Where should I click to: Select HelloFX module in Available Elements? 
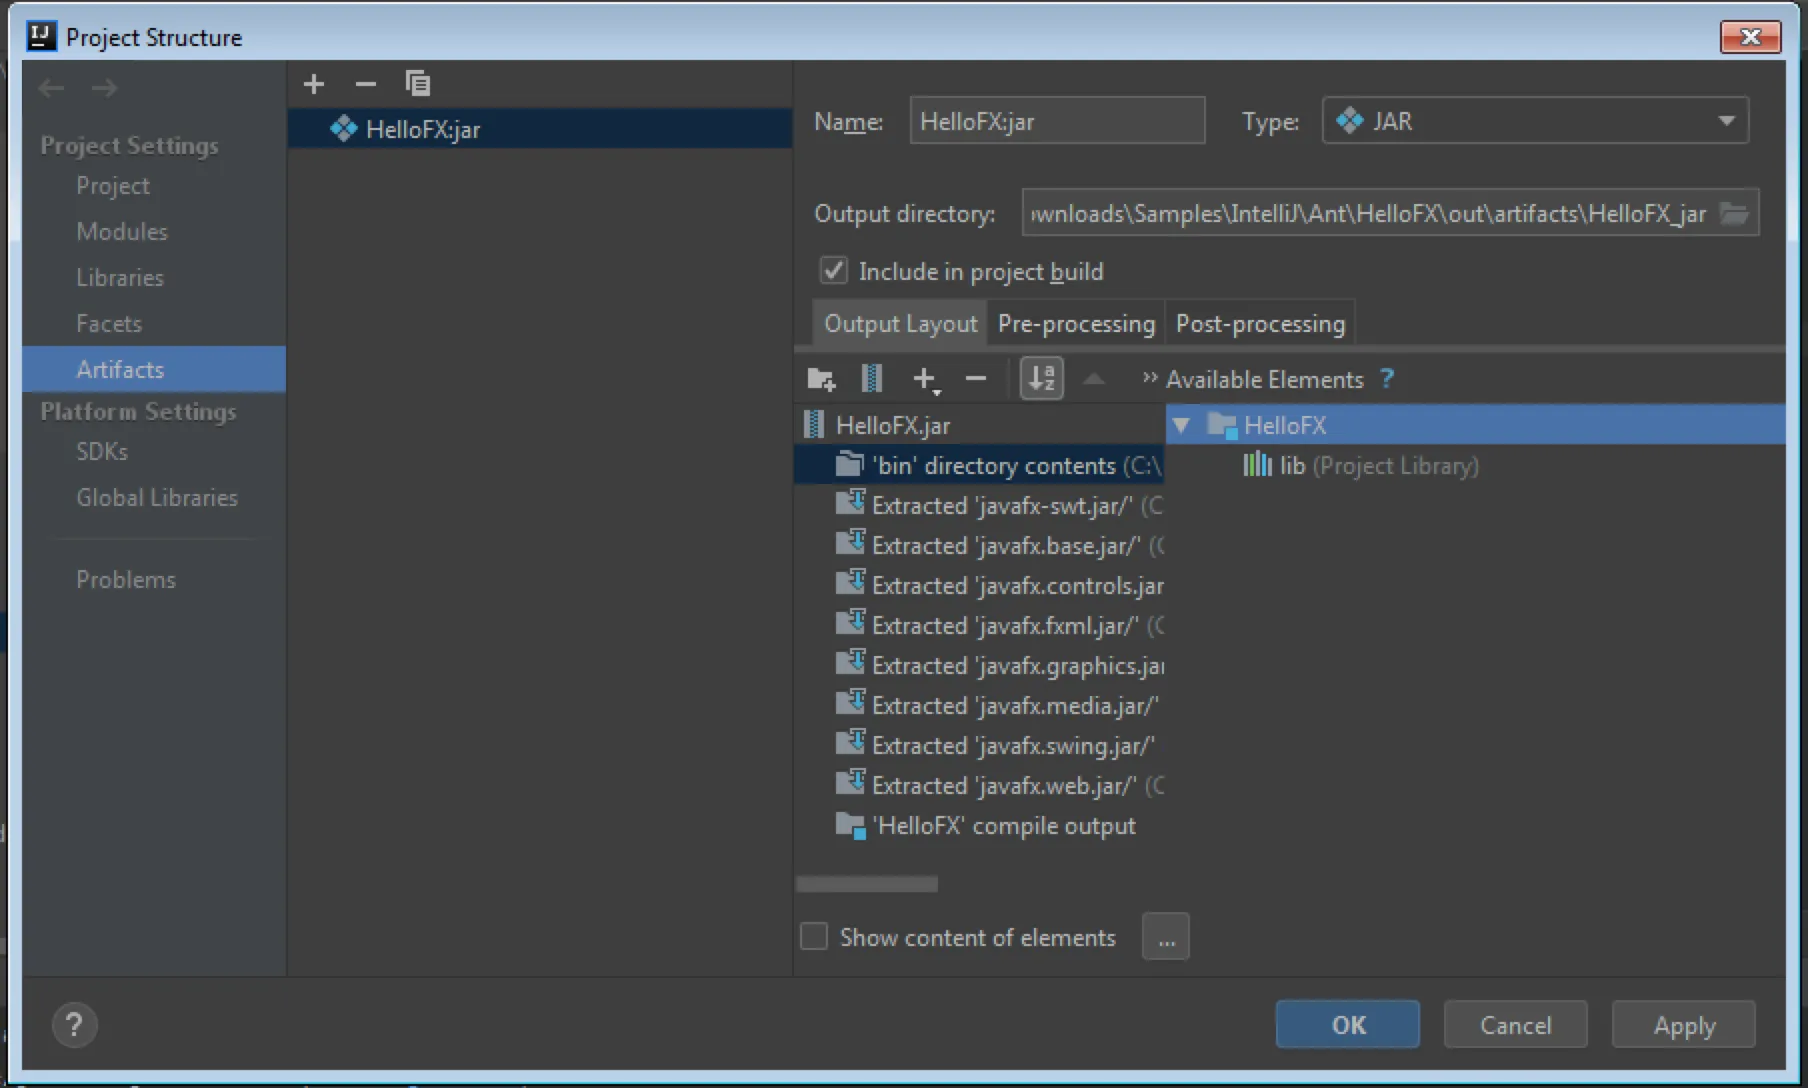1476,425
